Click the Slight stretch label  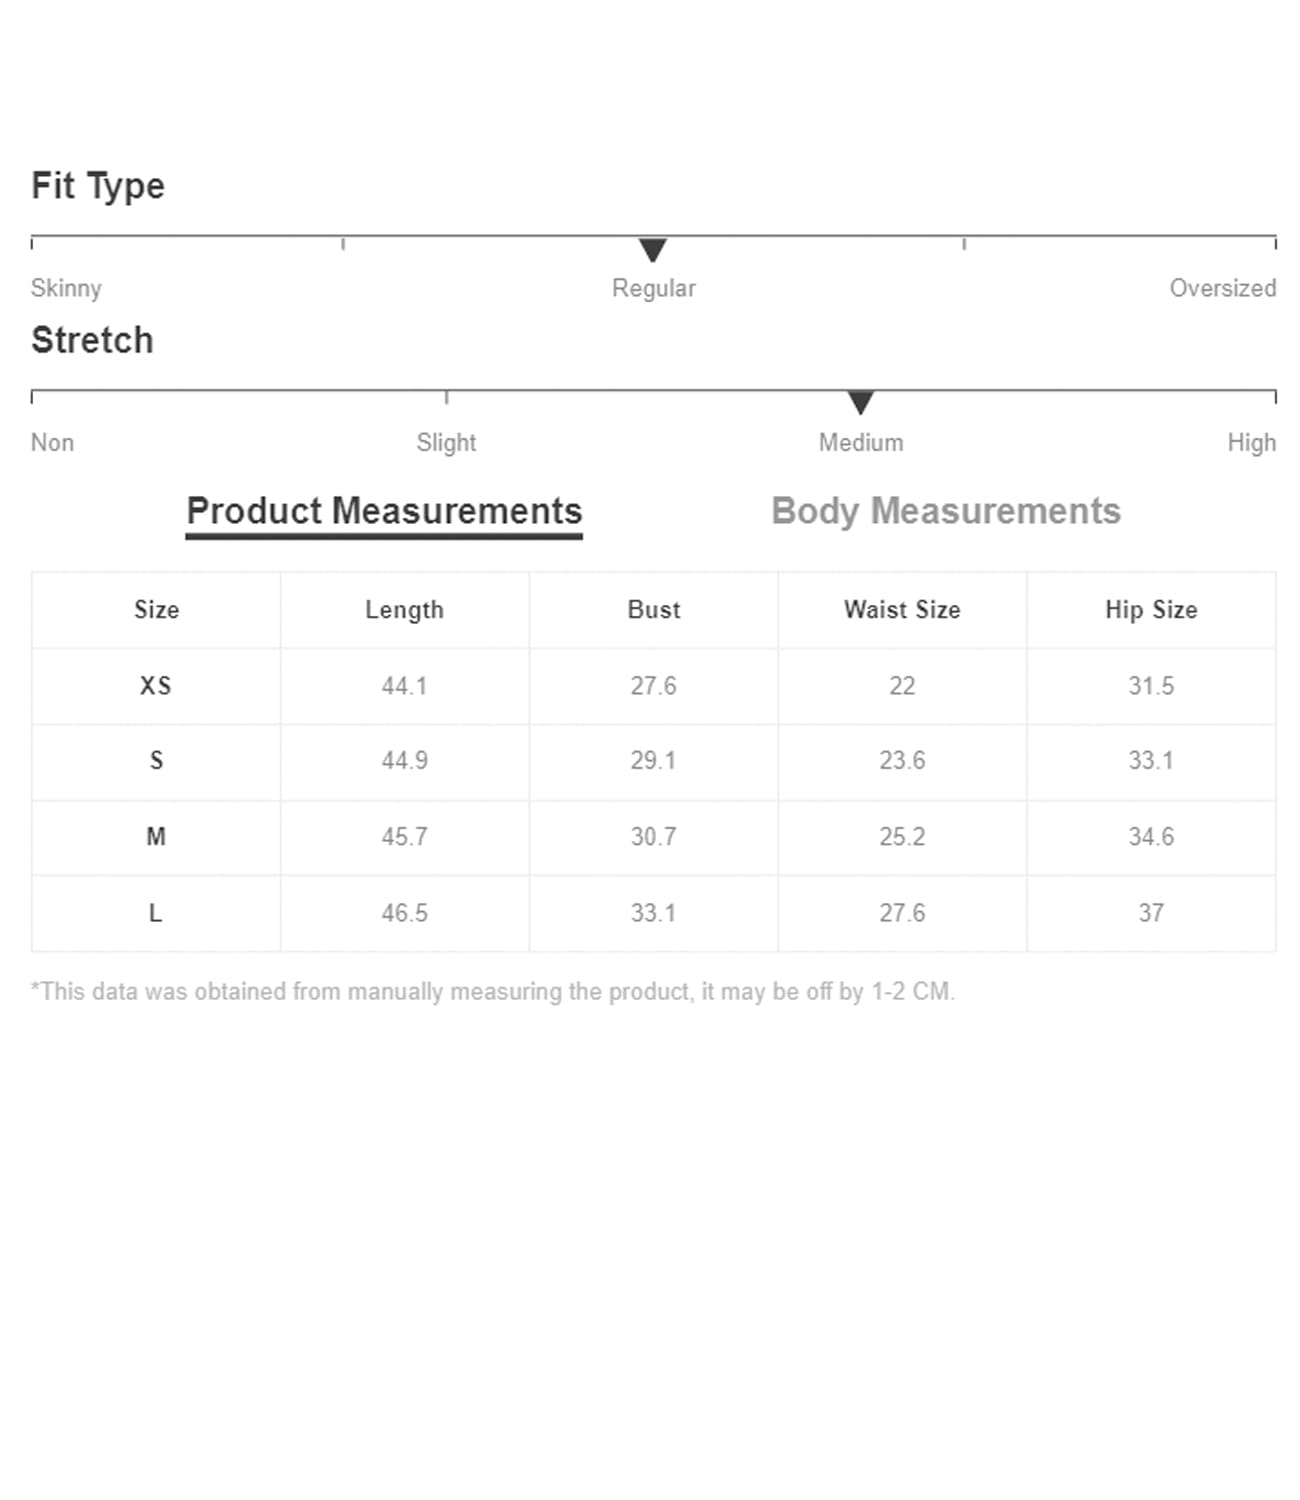point(446,442)
